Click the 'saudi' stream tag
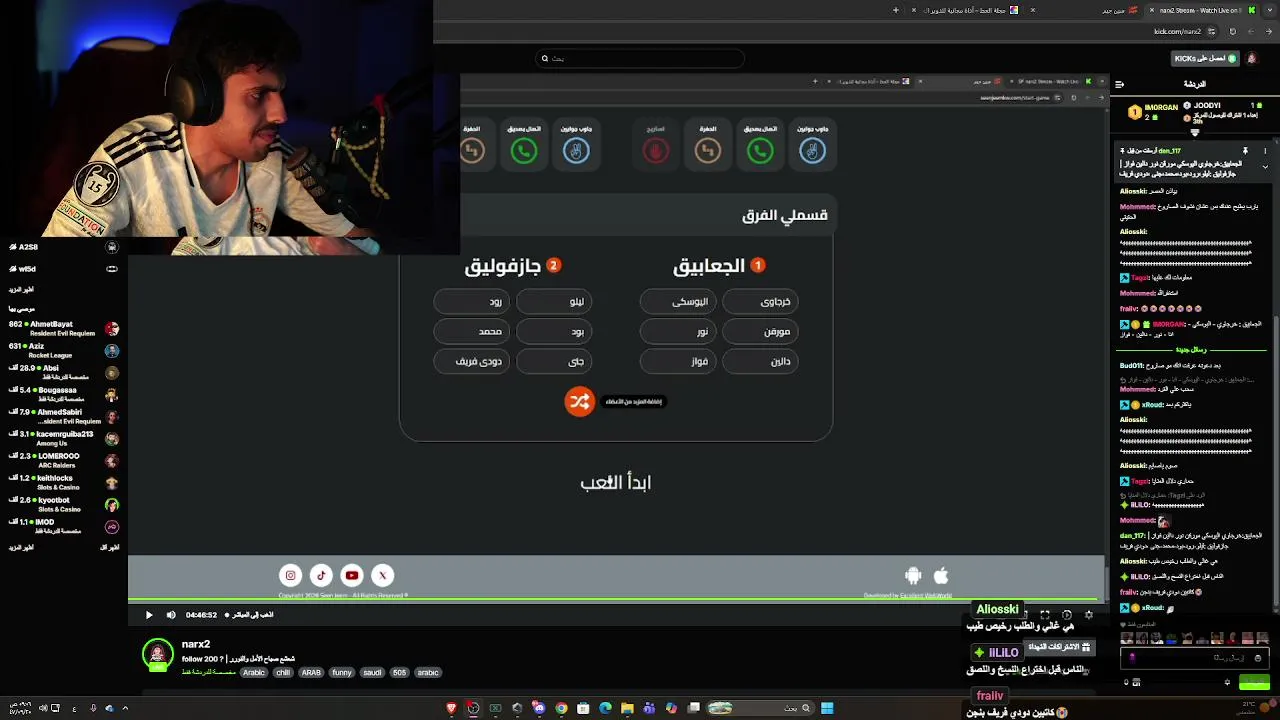 372,673
